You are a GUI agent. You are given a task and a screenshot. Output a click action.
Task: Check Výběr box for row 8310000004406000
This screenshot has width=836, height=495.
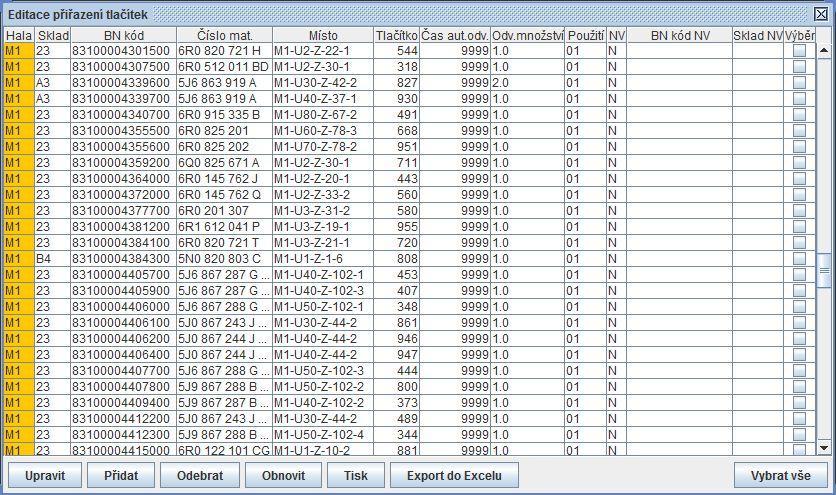click(x=799, y=307)
